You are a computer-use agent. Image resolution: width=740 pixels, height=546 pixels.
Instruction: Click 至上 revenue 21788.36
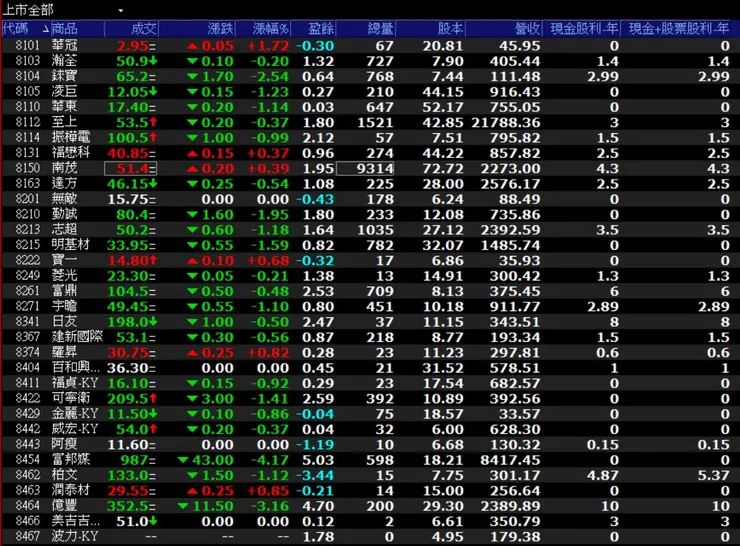click(505, 122)
